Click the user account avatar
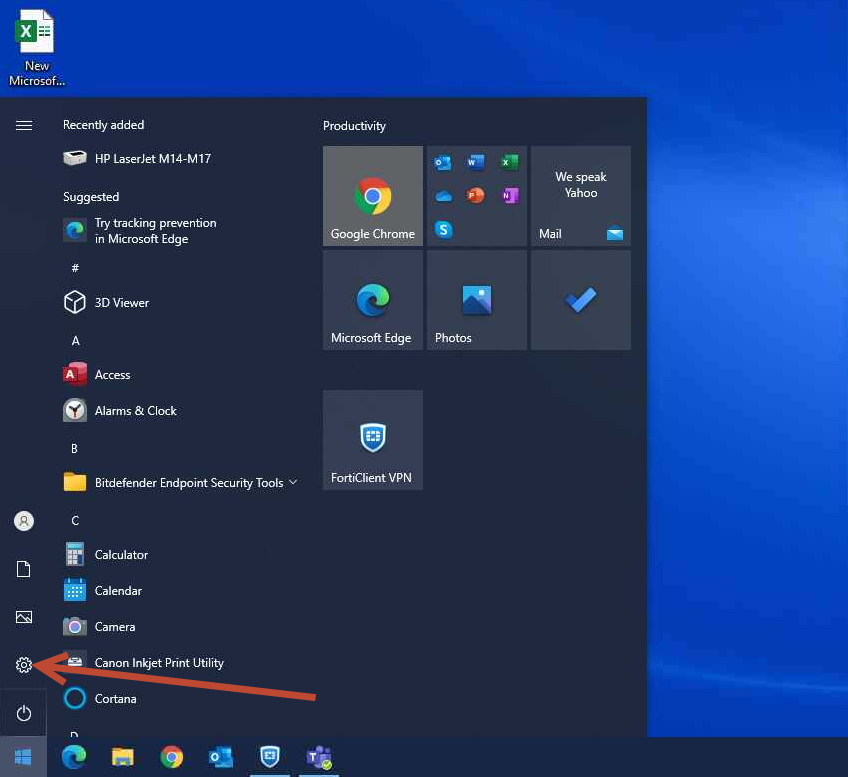Viewport: 848px width, 777px height. tap(24, 521)
